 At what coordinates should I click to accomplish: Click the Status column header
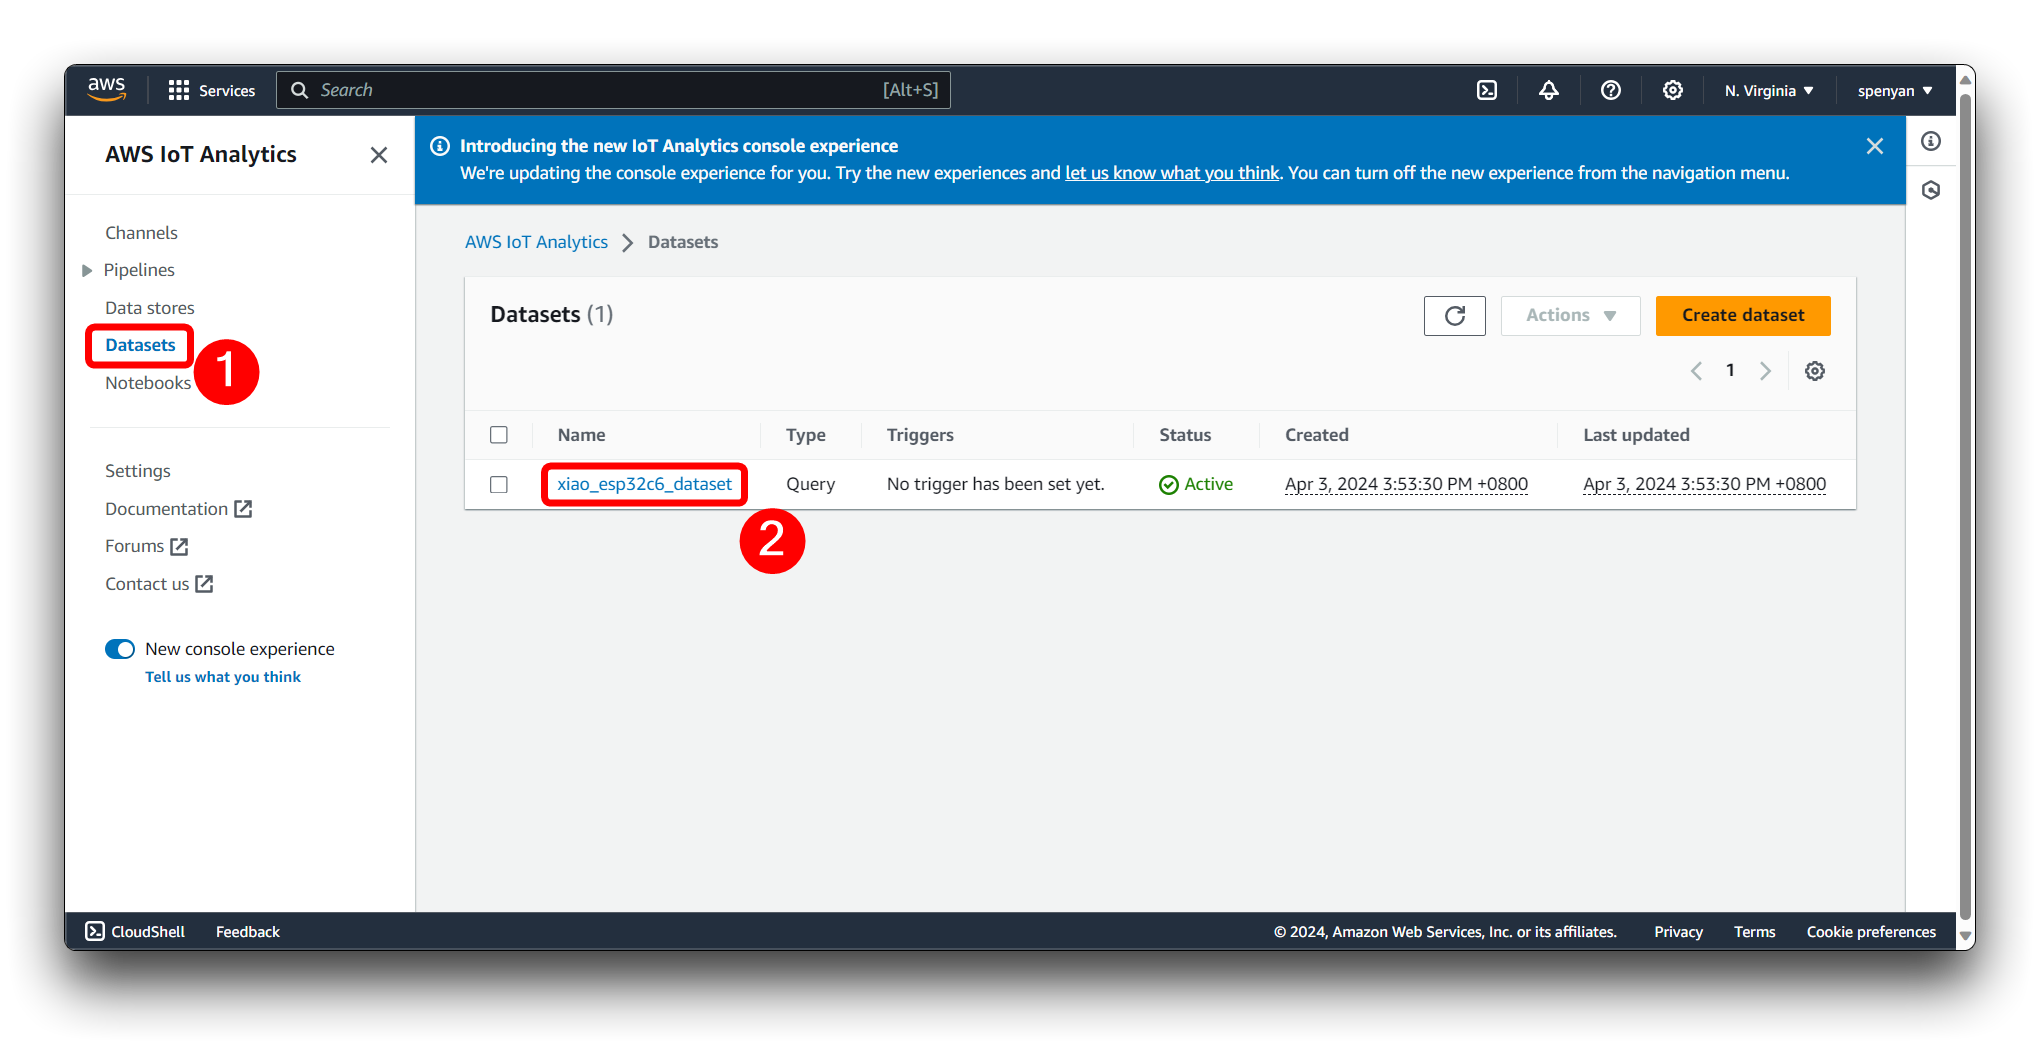coord(1185,435)
